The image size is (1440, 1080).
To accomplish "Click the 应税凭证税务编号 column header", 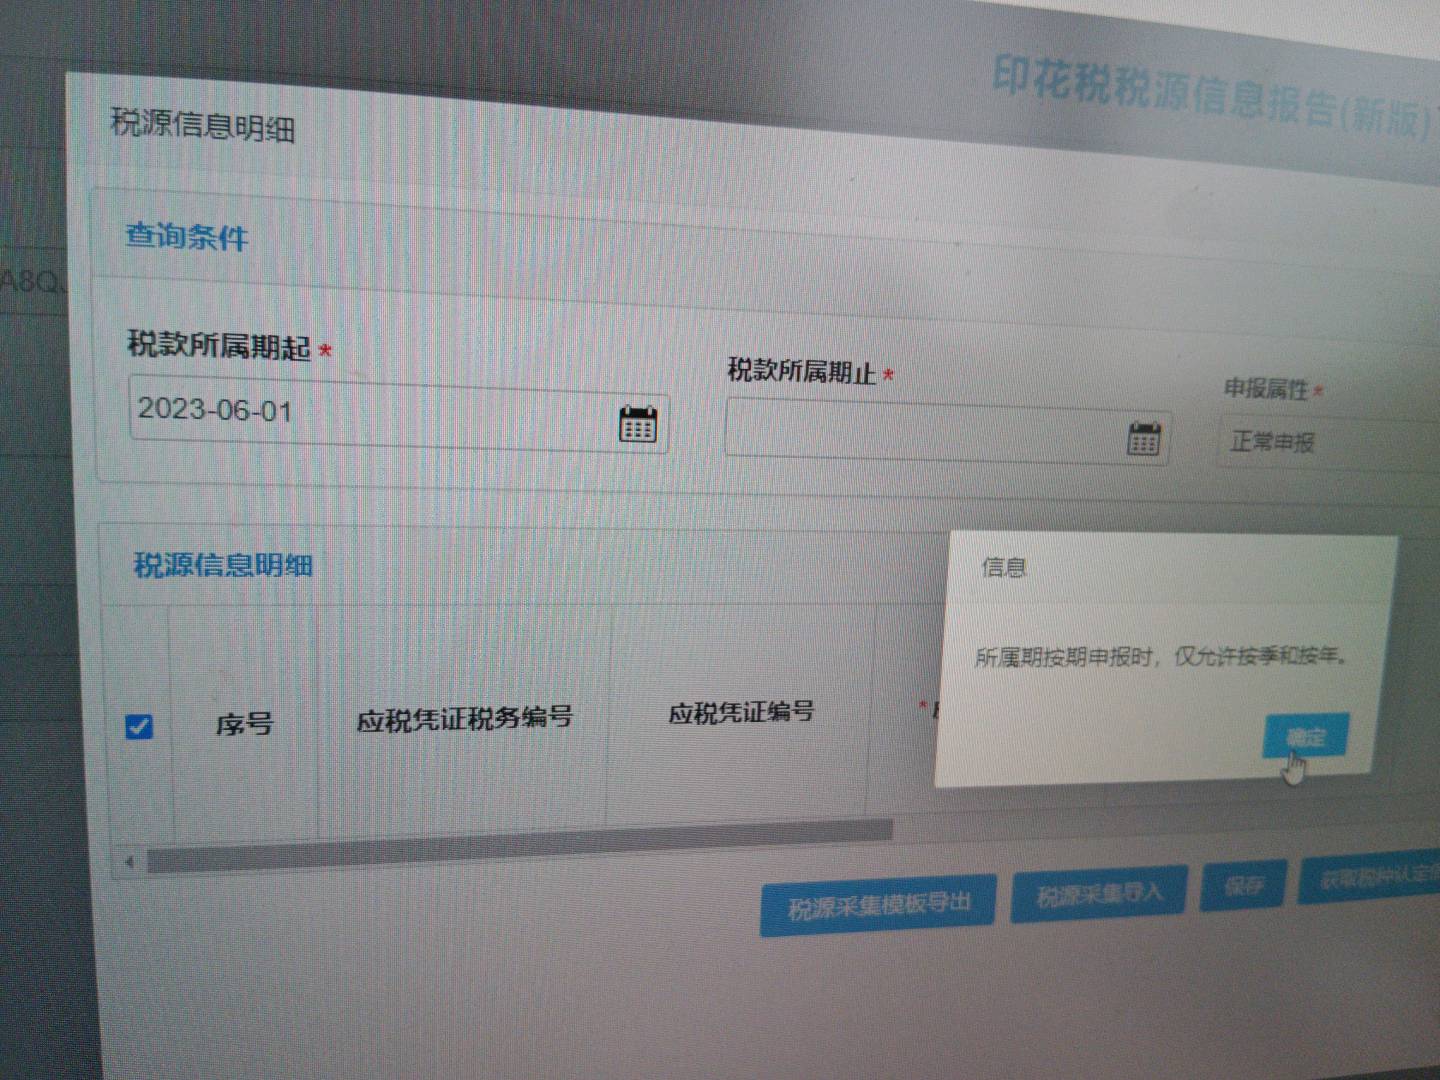I will [x=464, y=718].
